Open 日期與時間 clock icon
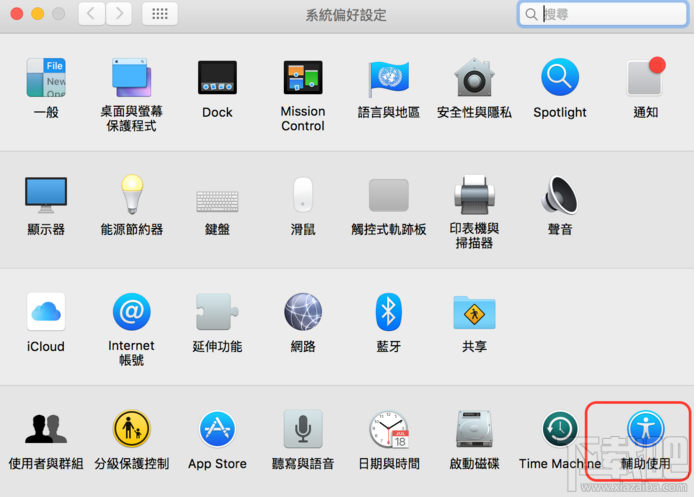The height and width of the screenshot is (497, 696). tap(389, 429)
